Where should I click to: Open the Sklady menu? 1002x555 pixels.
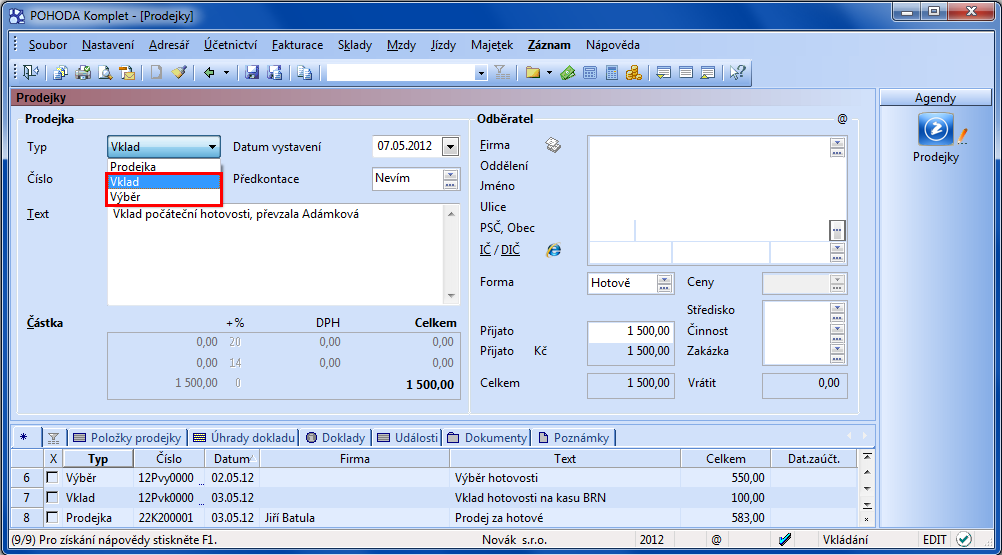(355, 45)
